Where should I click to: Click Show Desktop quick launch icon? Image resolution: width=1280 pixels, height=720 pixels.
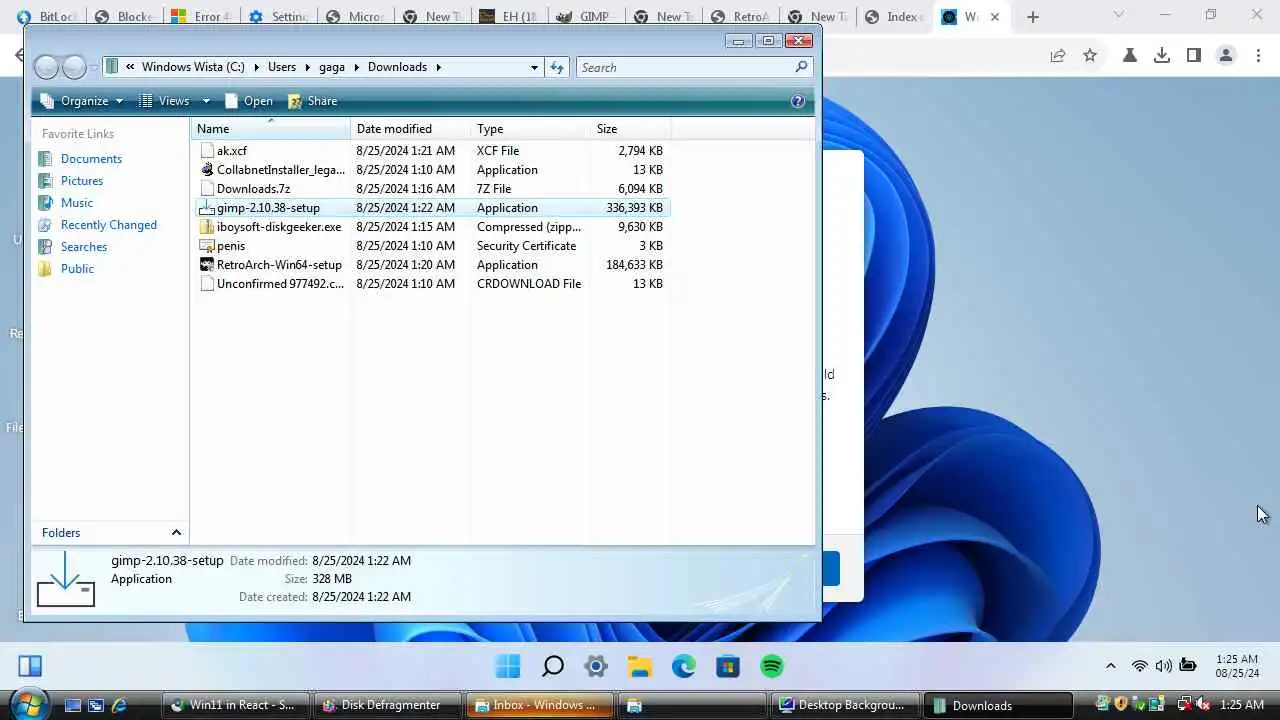pos(73,705)
